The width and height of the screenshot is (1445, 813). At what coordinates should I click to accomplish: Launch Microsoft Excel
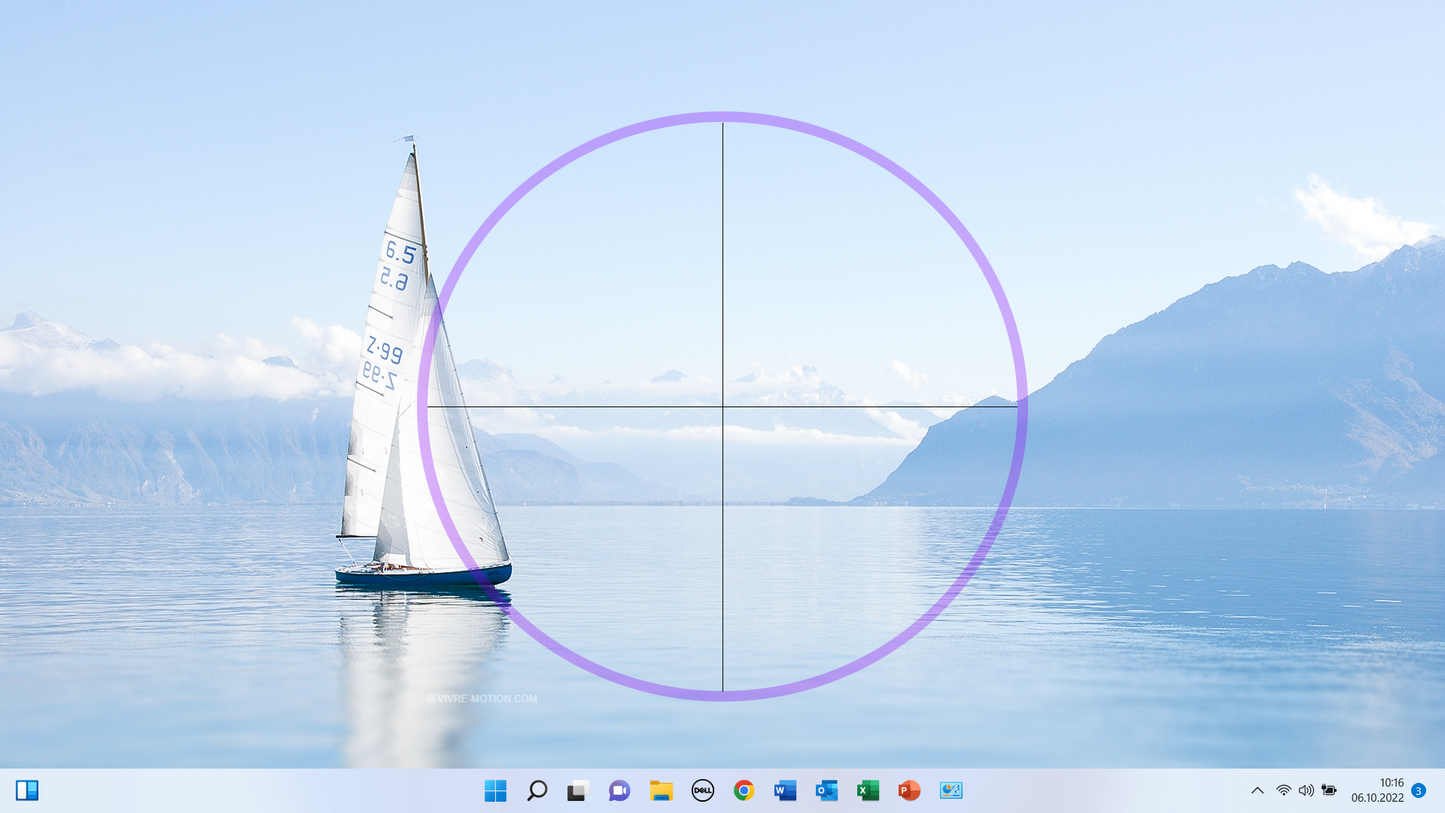[x=868, y=791]
